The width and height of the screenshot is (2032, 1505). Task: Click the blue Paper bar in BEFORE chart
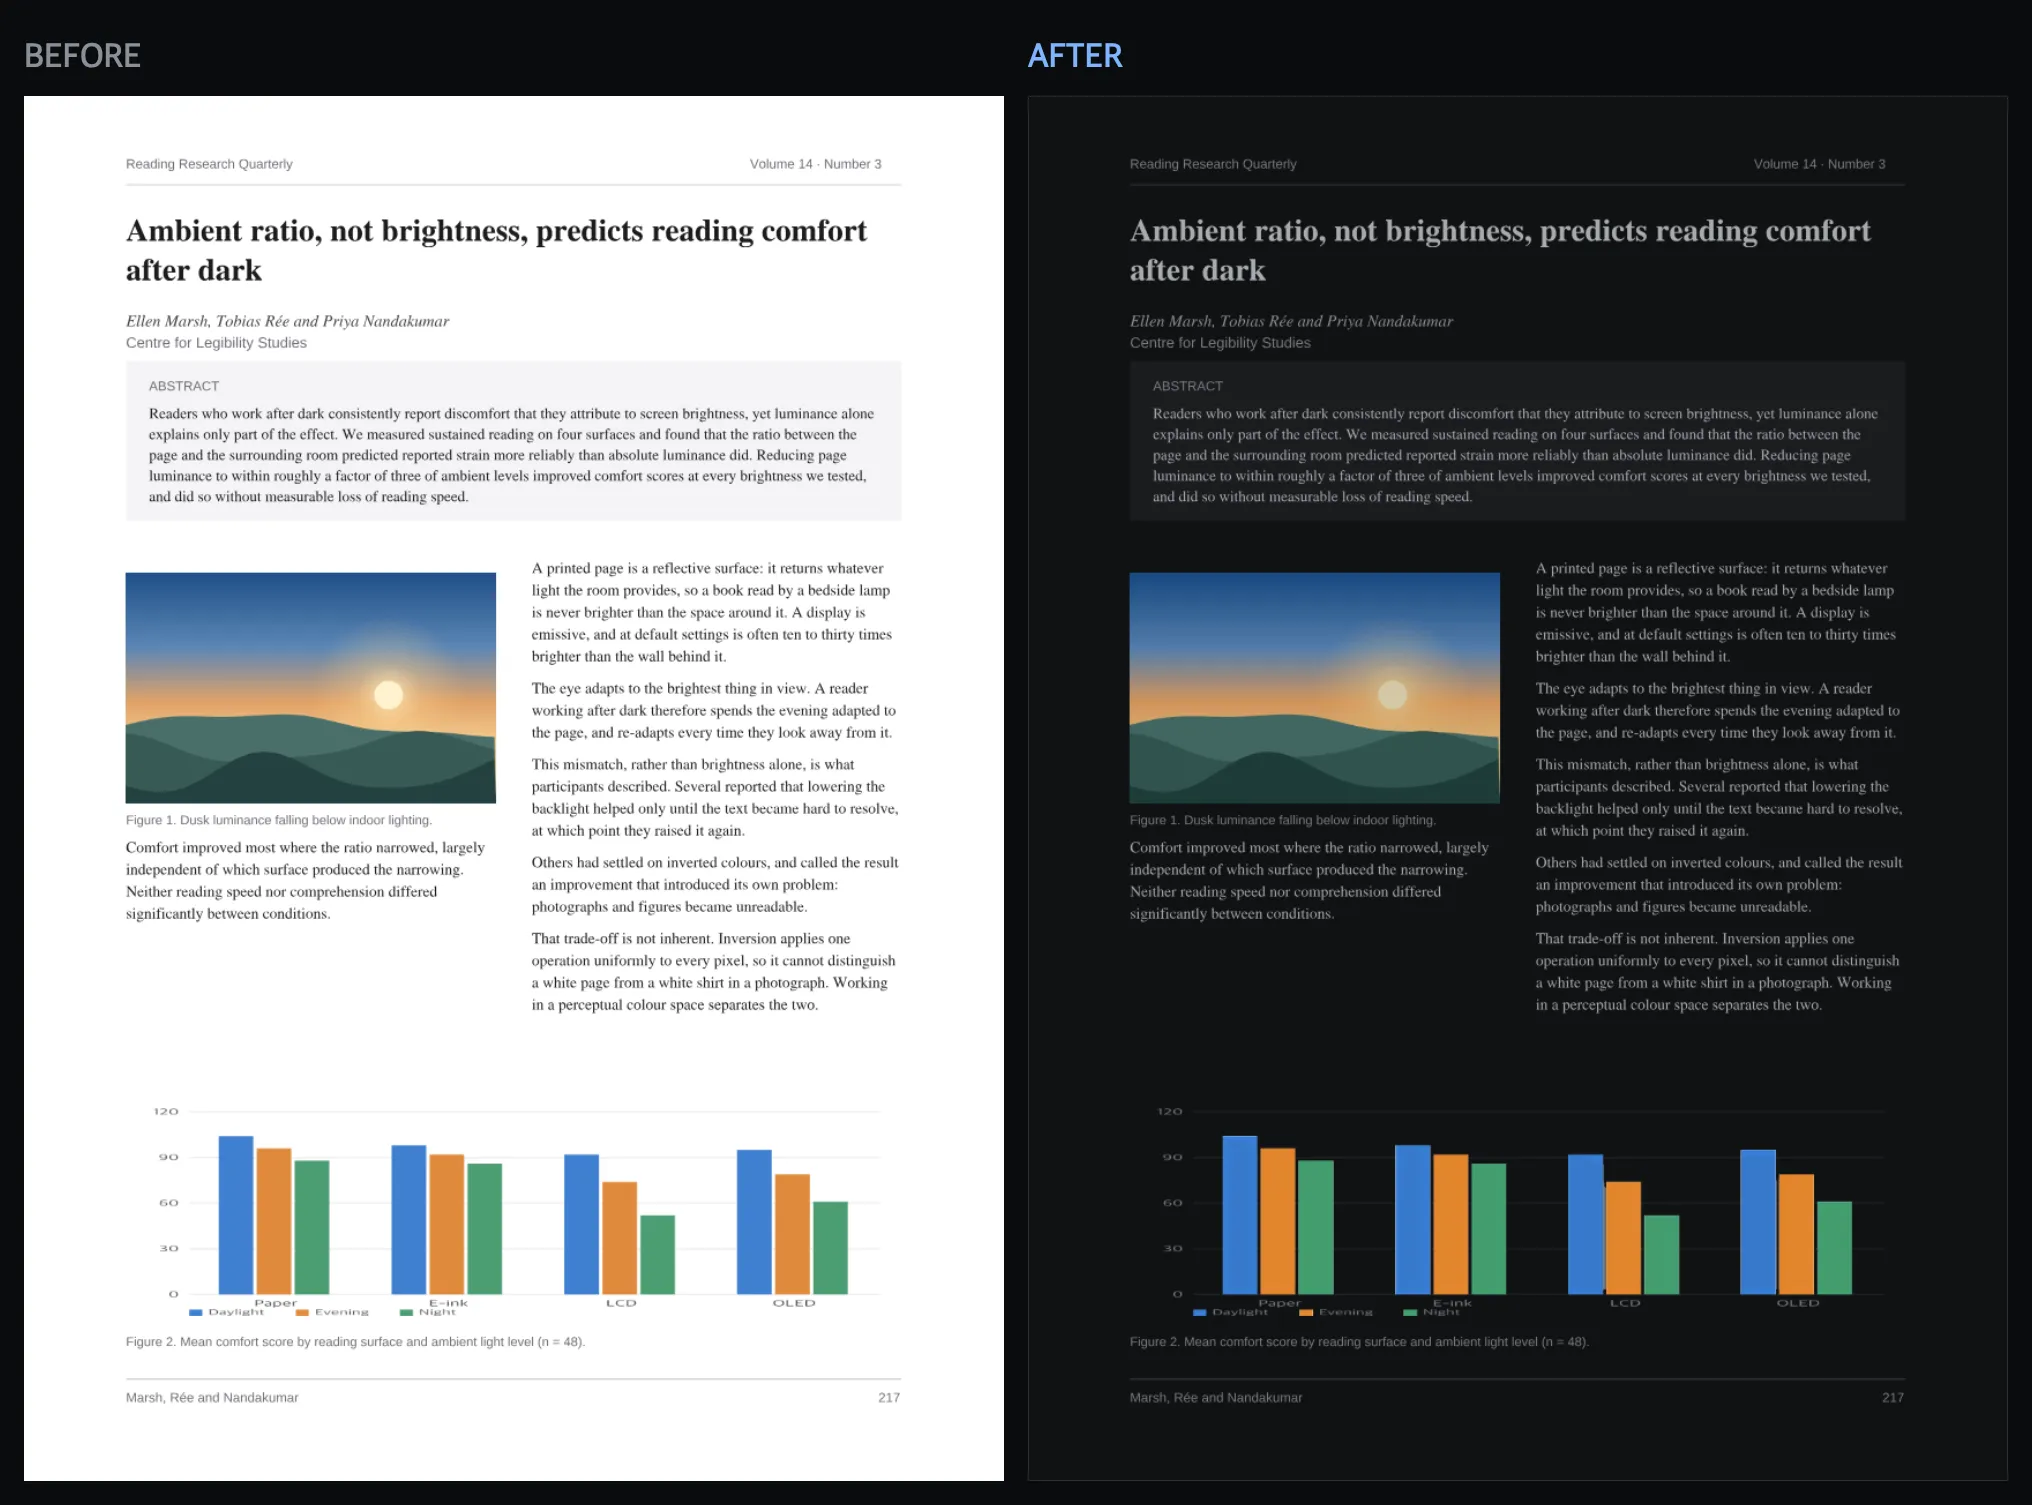[x=236, y=1215]
